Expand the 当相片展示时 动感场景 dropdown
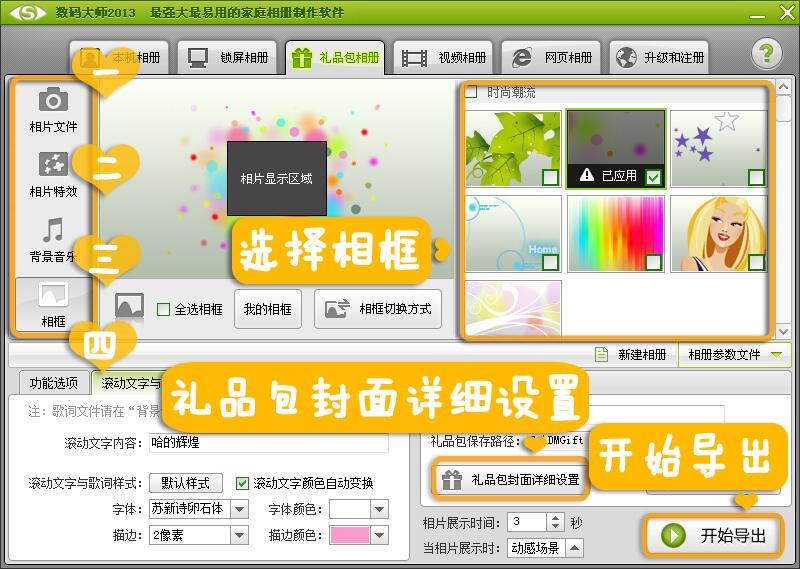 coord(574,548)
